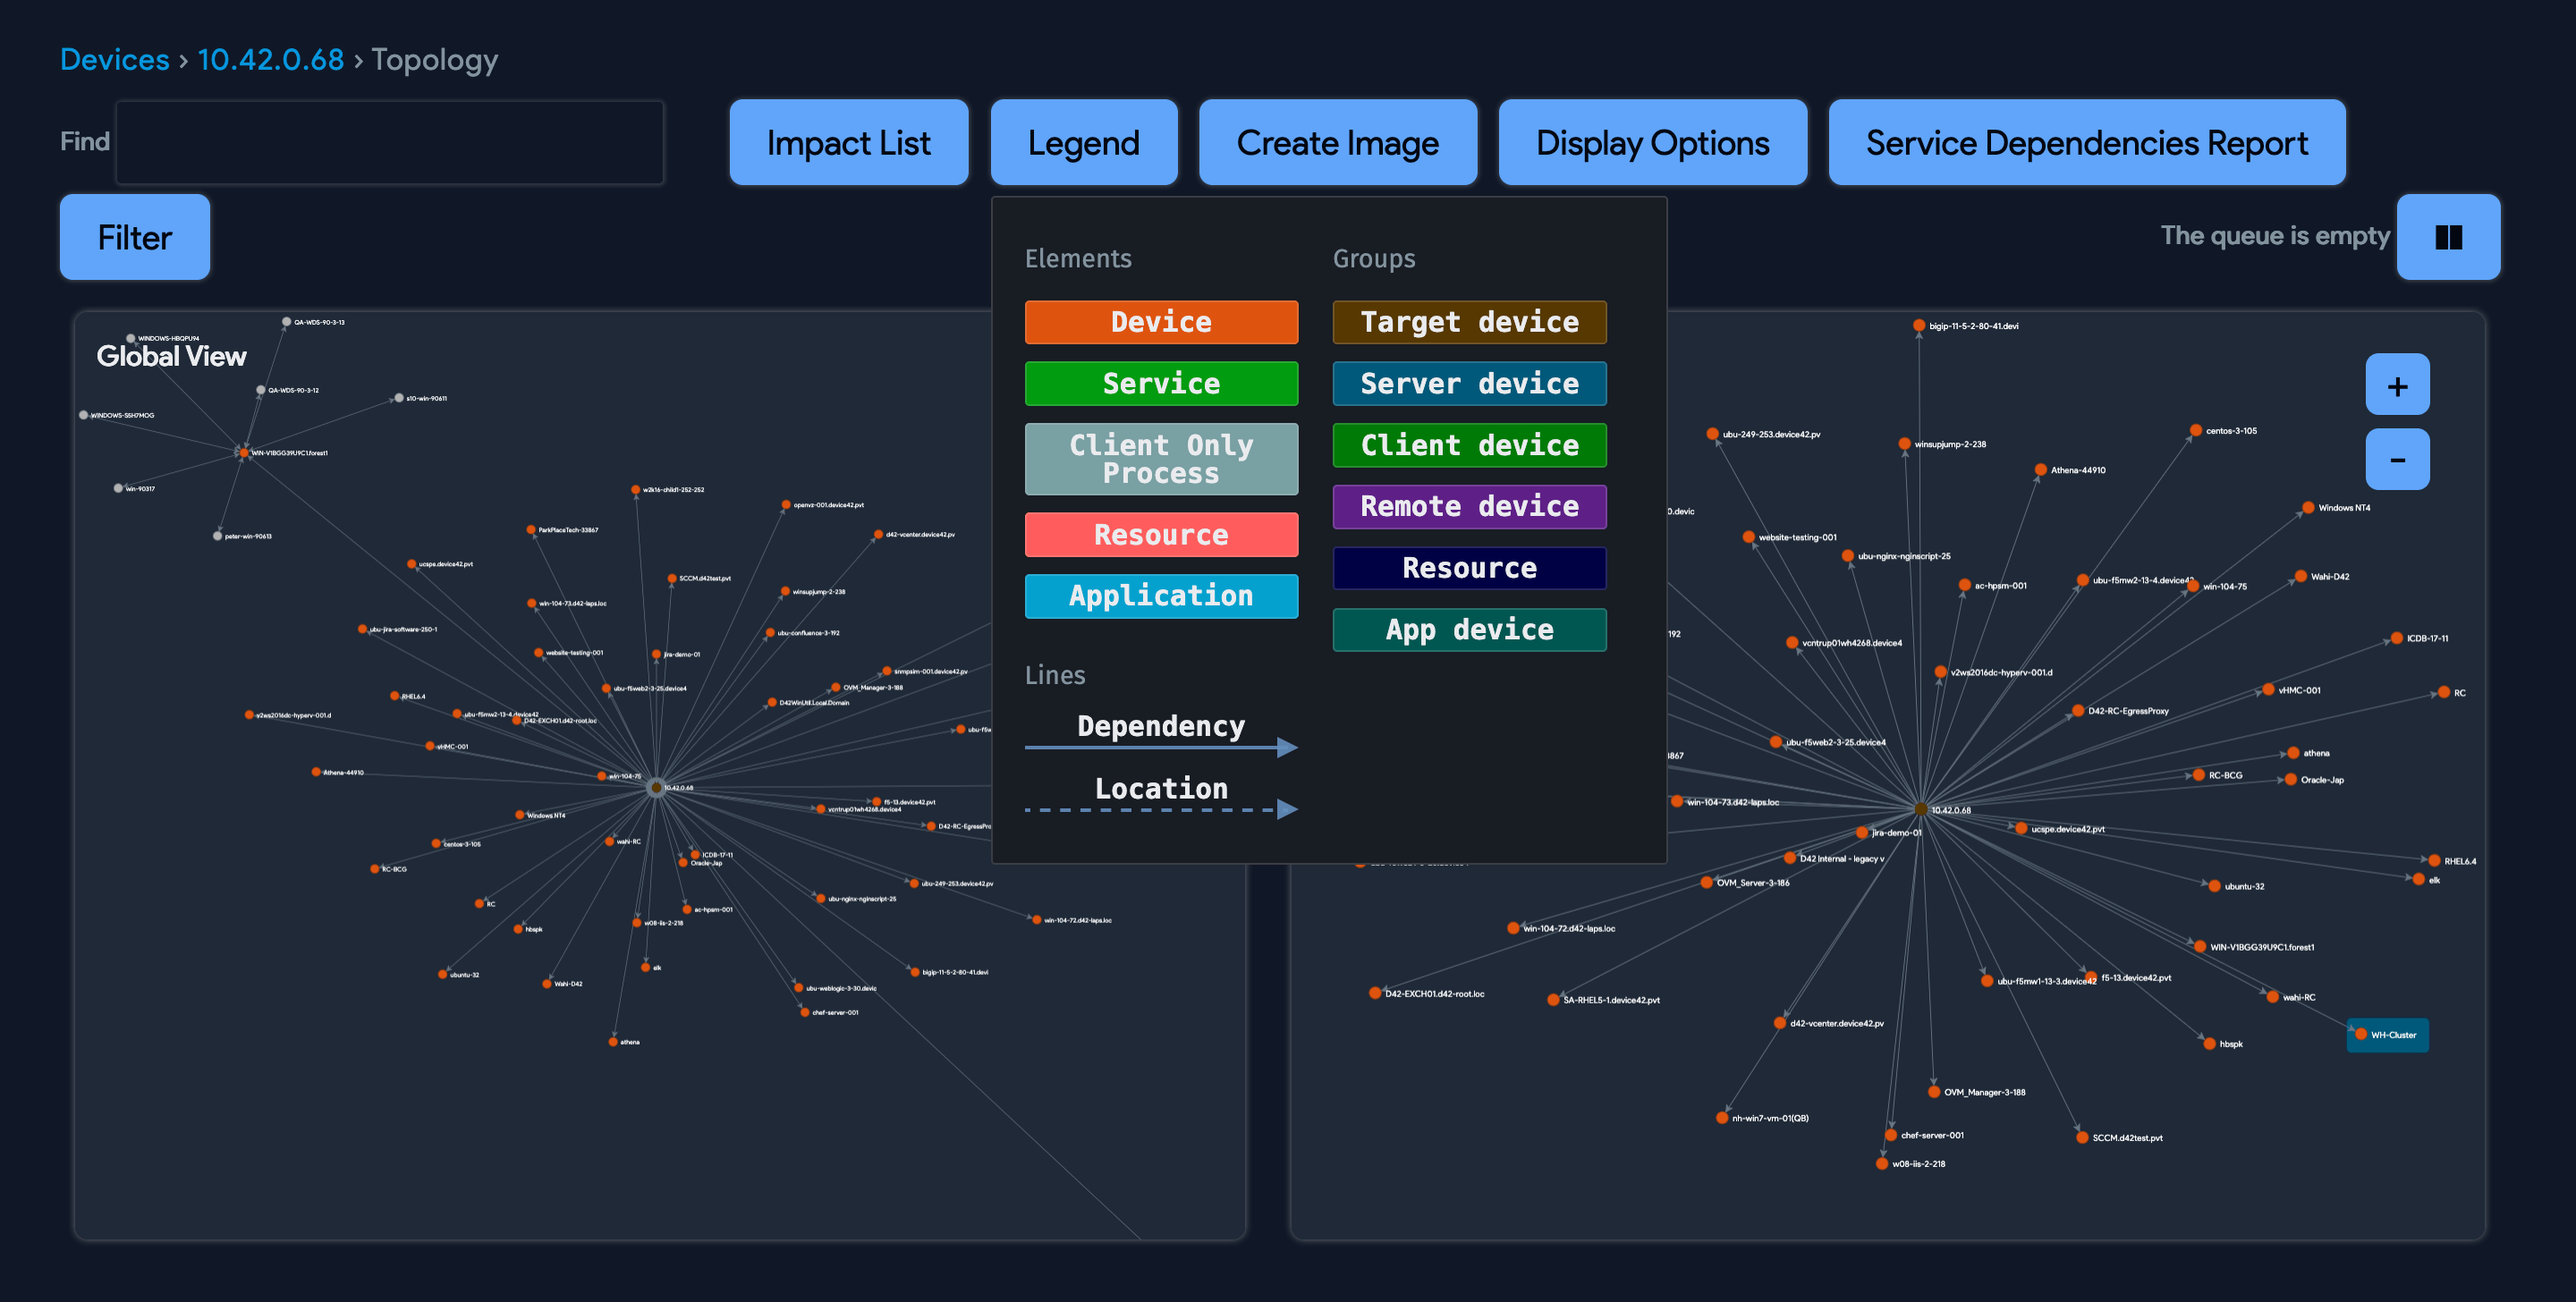The width and height of the screenshot is (2576, 1302).
Task: Zoom in on the topology map
Action: click(x=2397, y=383)
